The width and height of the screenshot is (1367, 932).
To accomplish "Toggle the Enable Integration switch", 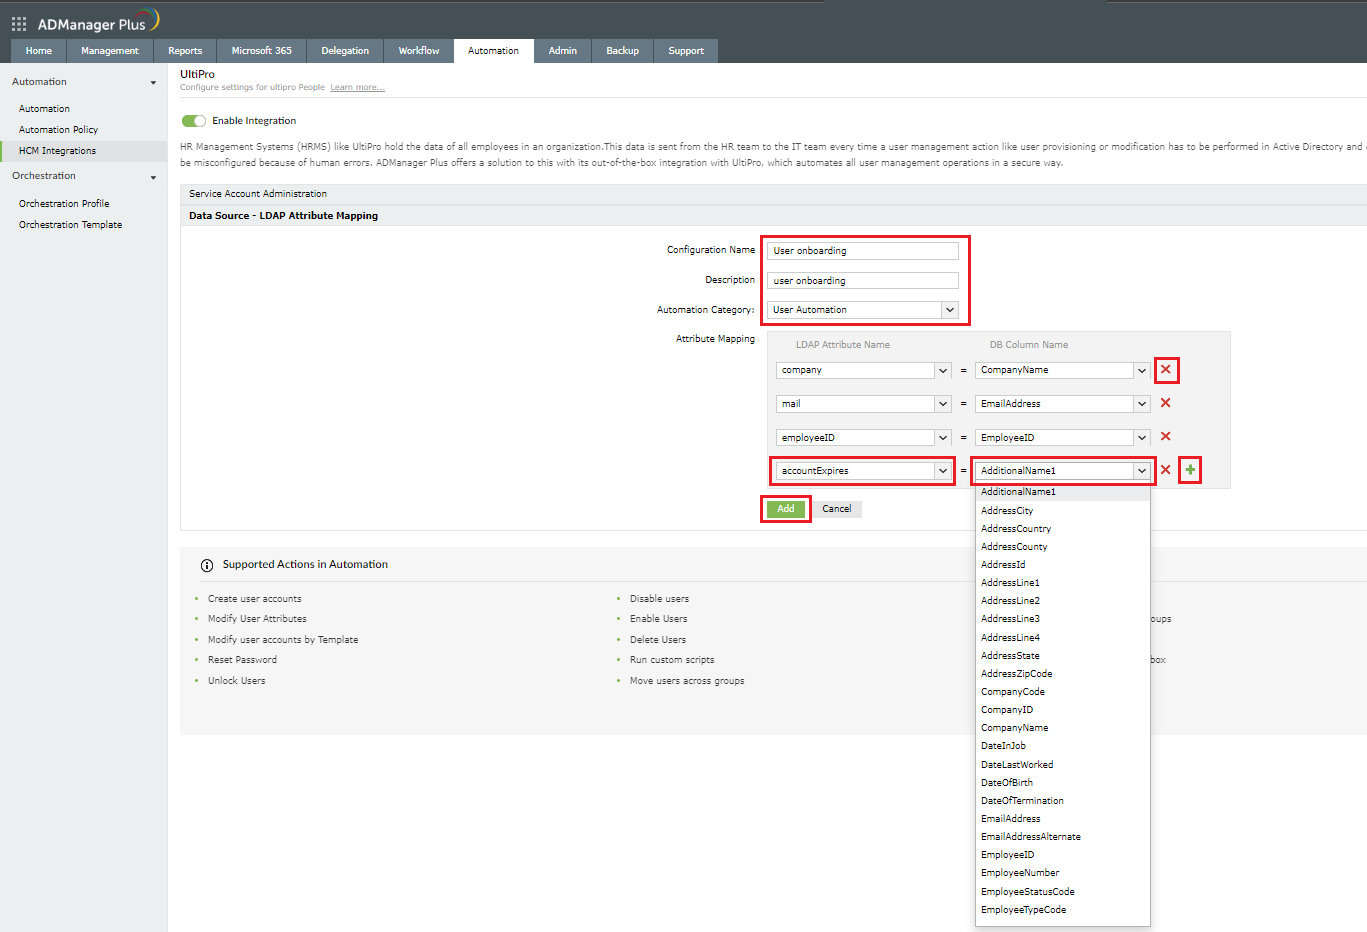I will (193, 121).
